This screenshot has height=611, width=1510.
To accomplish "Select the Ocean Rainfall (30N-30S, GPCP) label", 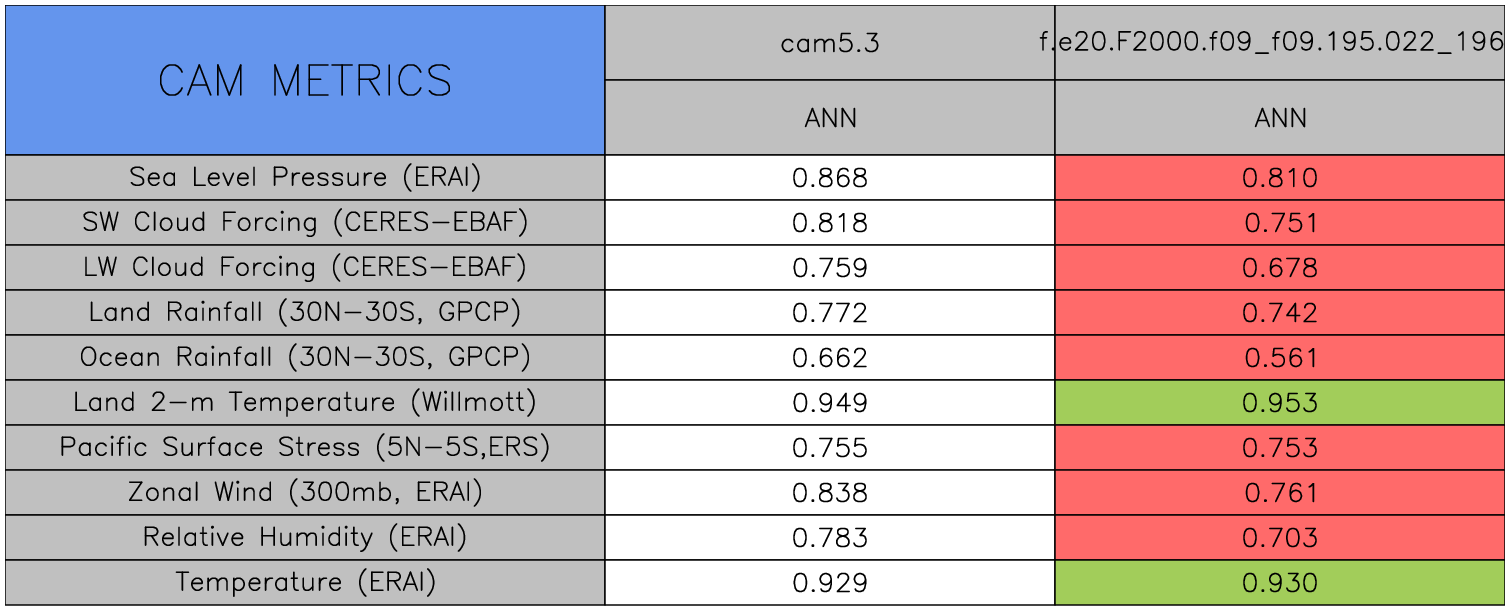I will click(x=305, y=358).
